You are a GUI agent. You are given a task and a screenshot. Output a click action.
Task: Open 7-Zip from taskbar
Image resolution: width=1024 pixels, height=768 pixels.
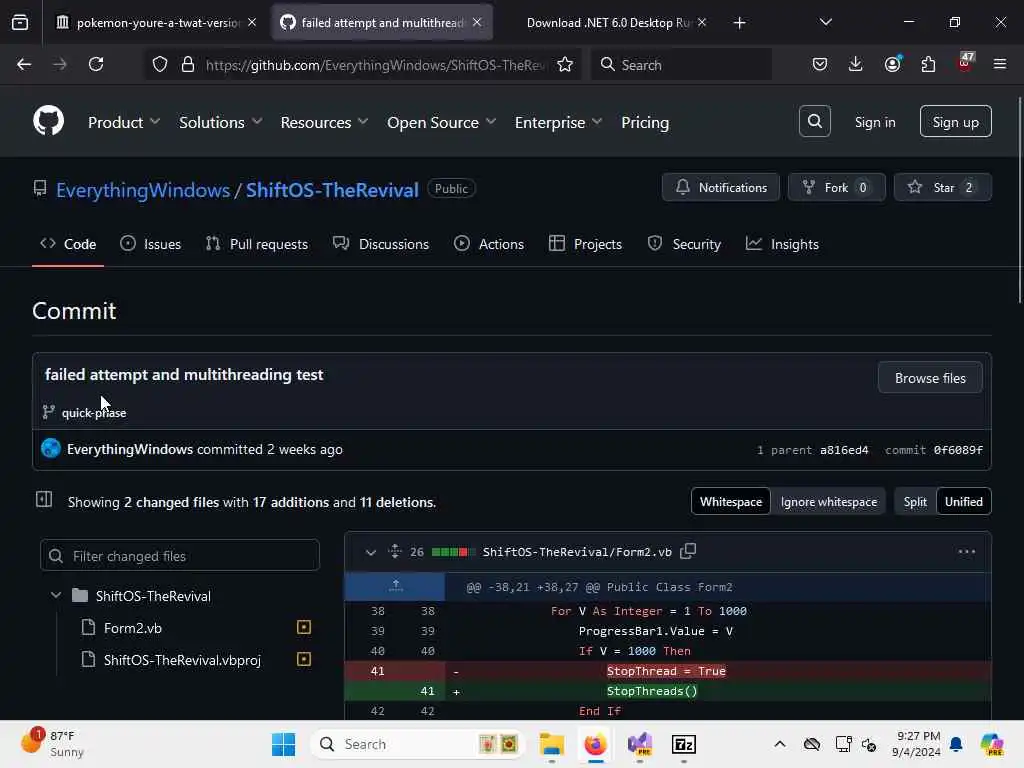[x=684, y=744]
